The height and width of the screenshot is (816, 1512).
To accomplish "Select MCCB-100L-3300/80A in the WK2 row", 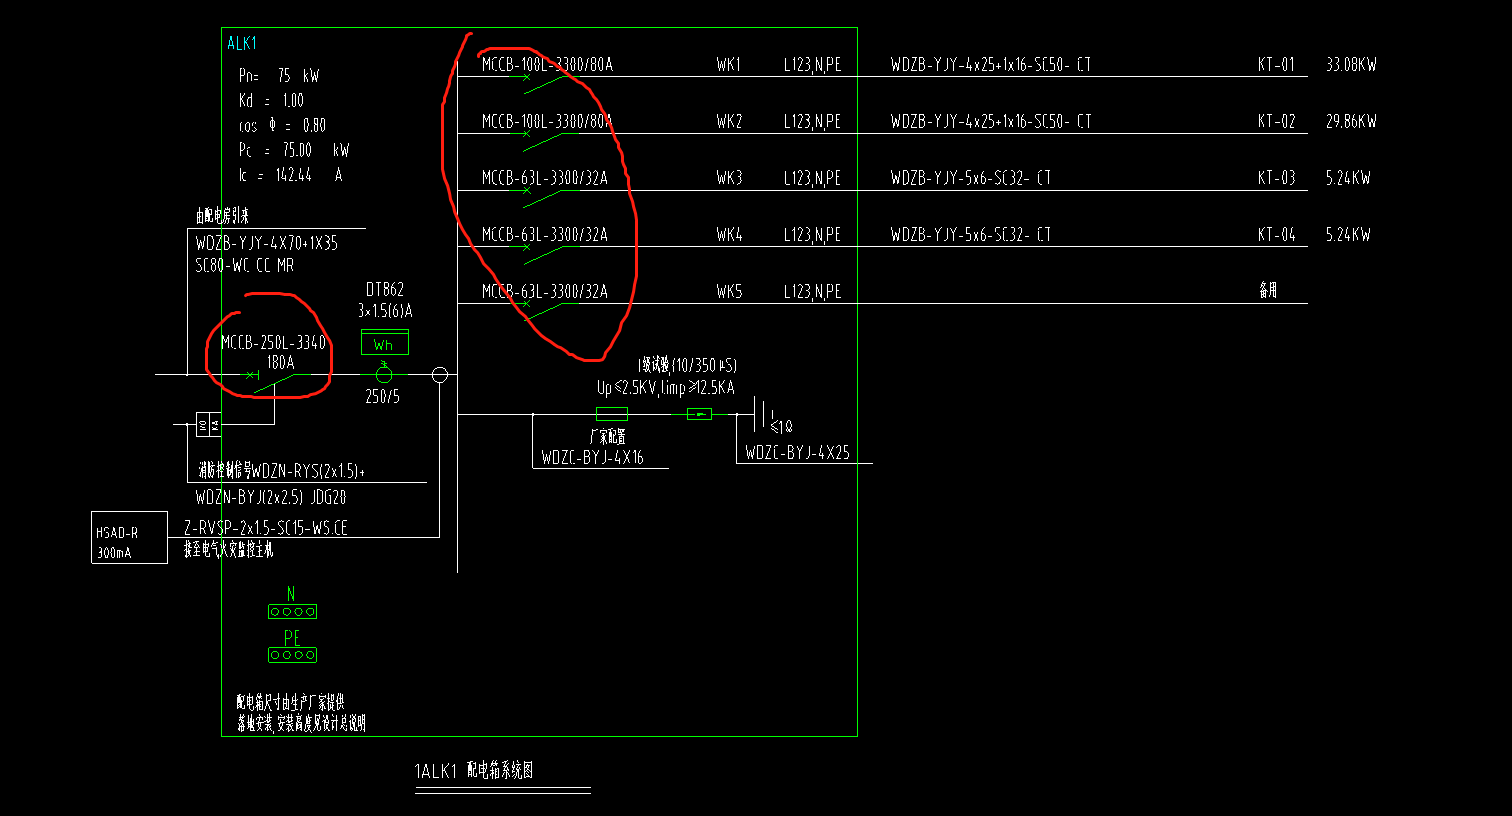I will [547, 122].
